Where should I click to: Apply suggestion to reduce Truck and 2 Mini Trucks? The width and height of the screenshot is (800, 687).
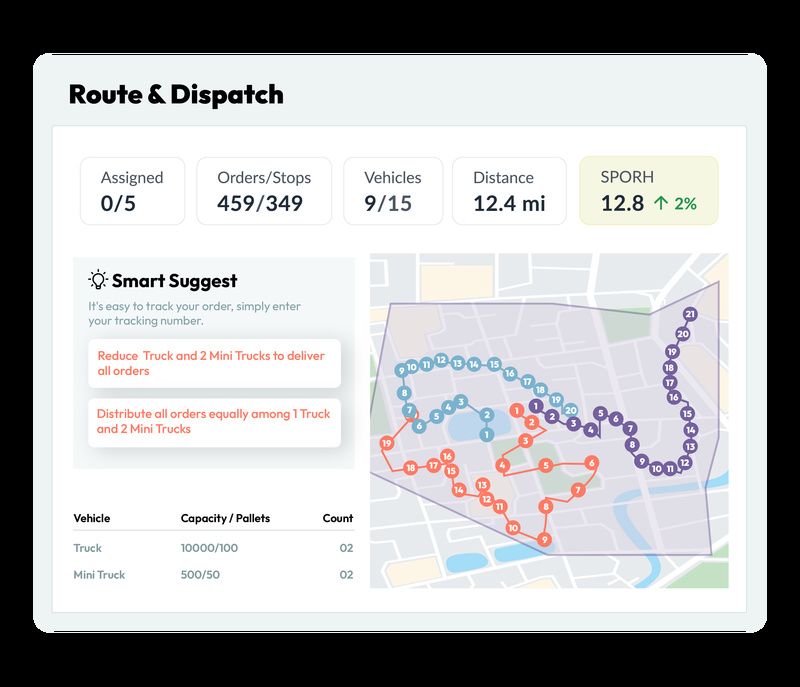coord(216,363)
